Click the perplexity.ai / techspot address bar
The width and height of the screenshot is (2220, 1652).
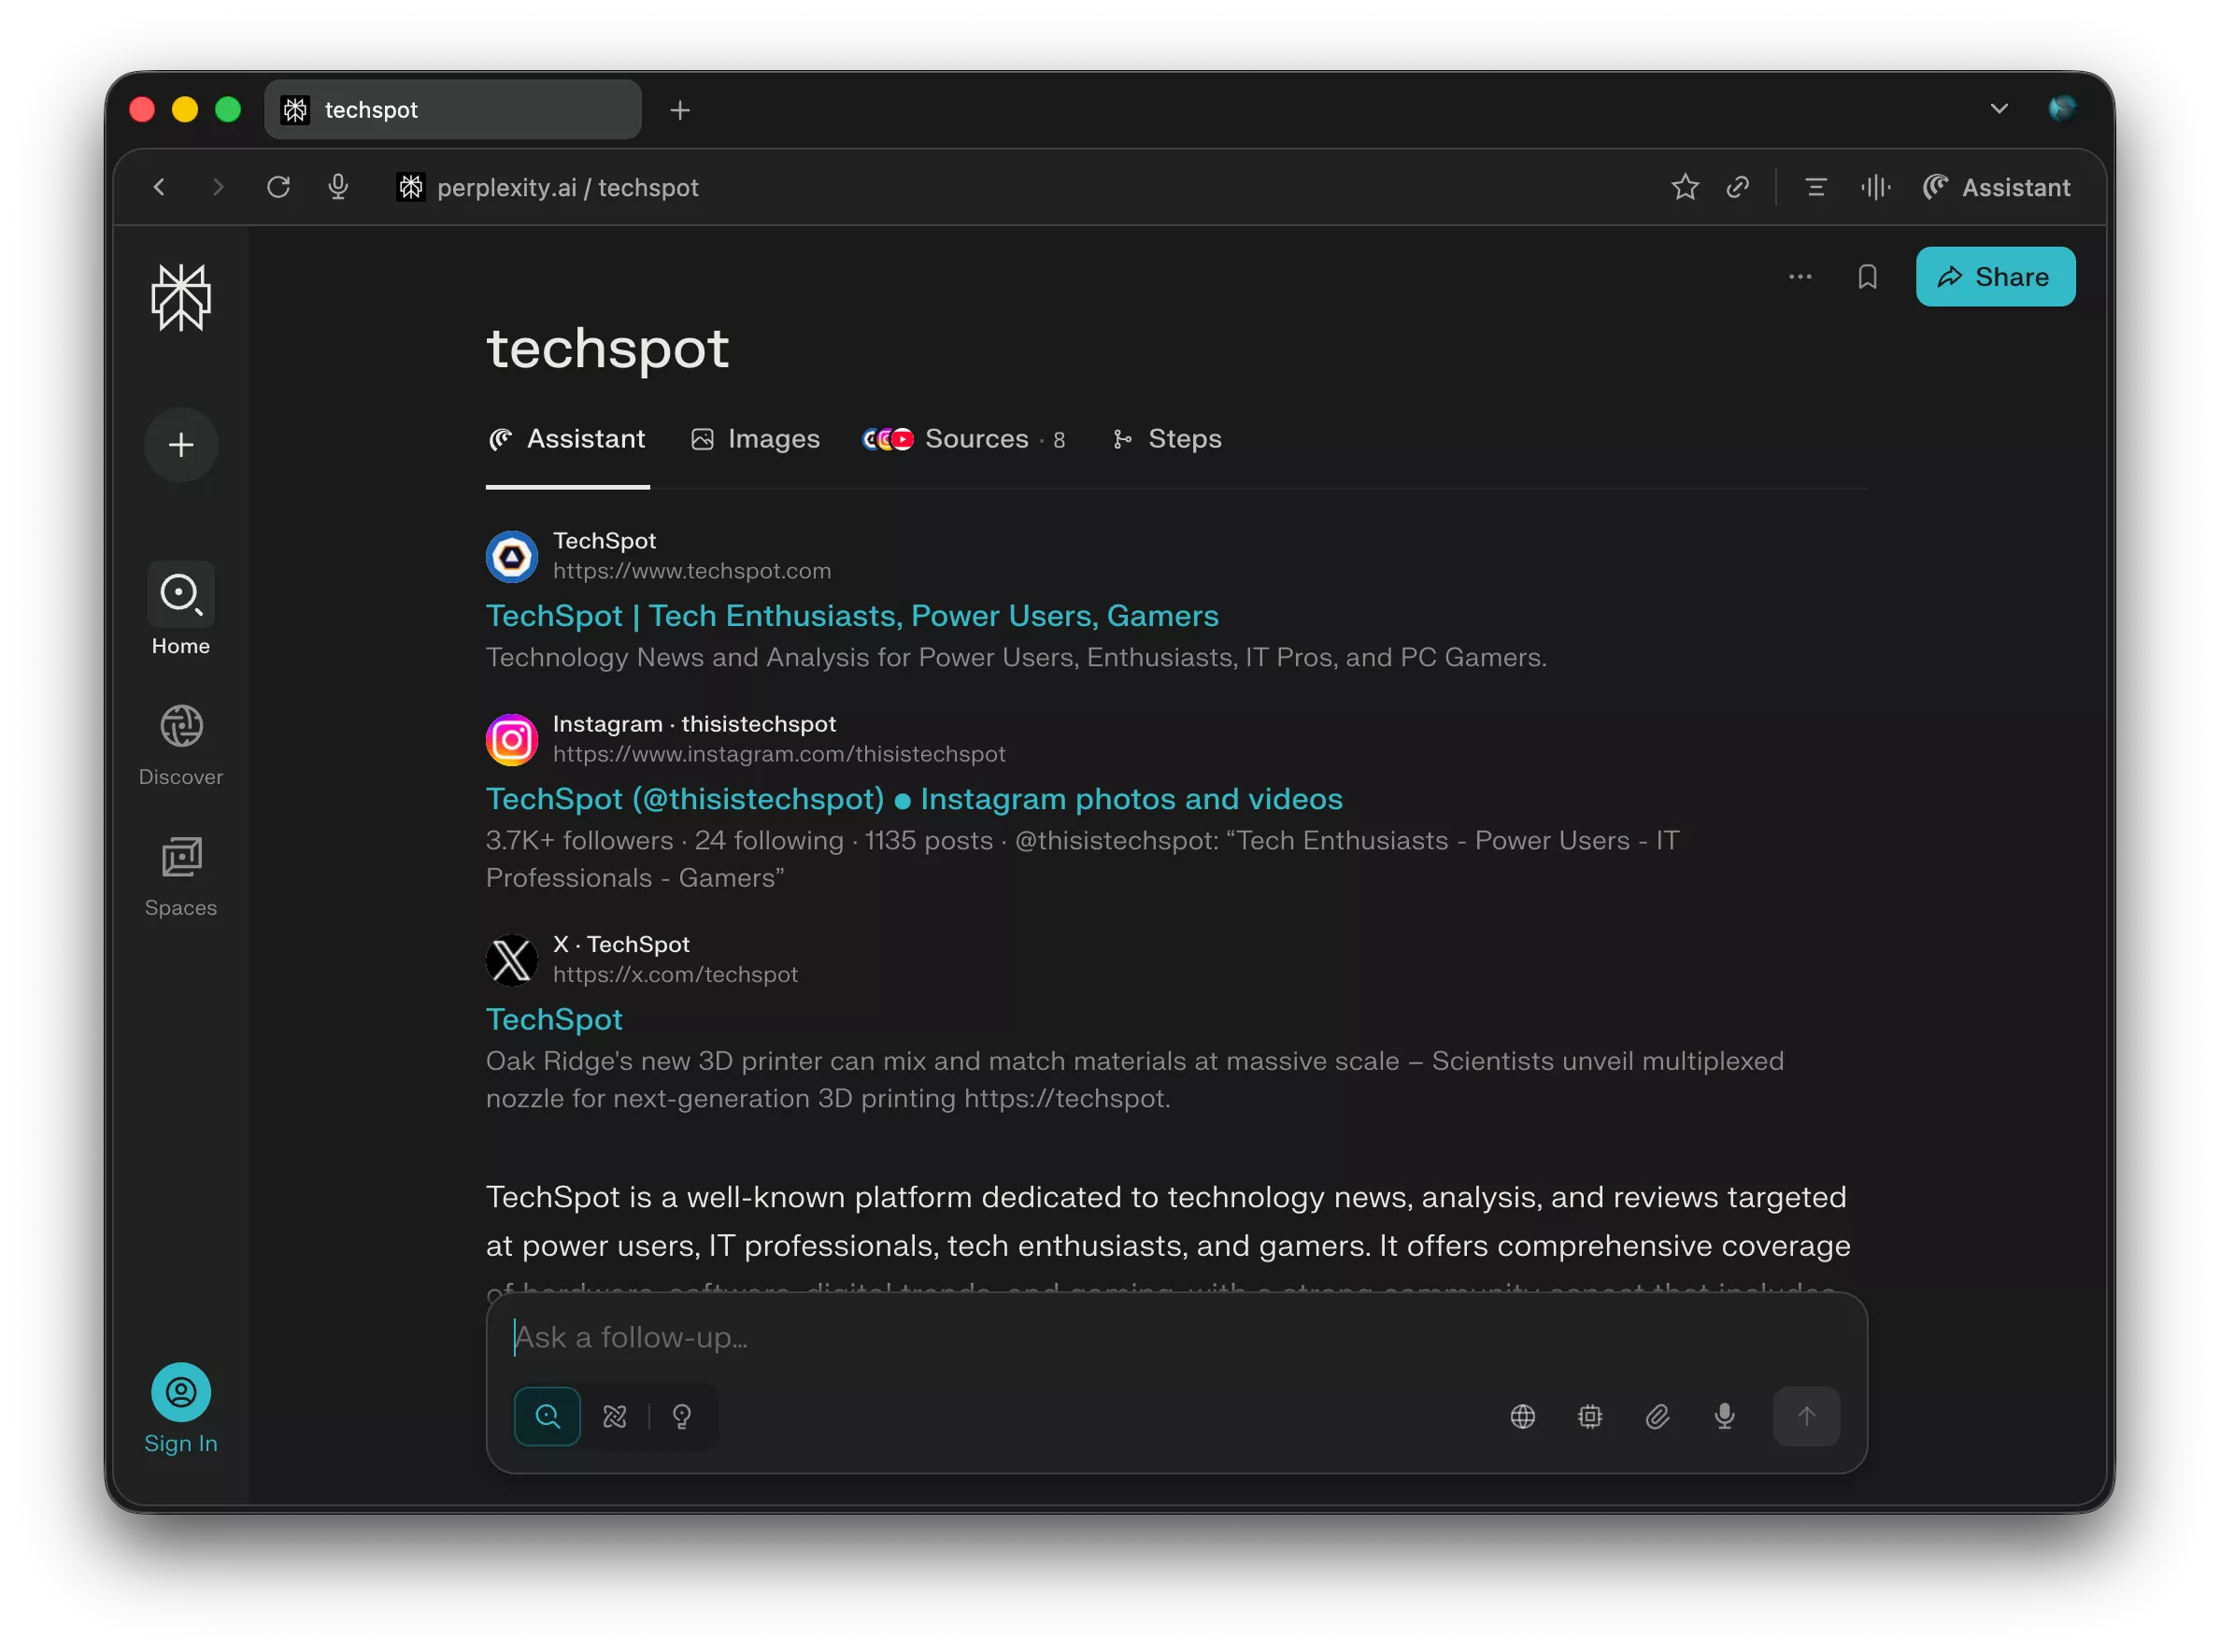pos(567,187)
